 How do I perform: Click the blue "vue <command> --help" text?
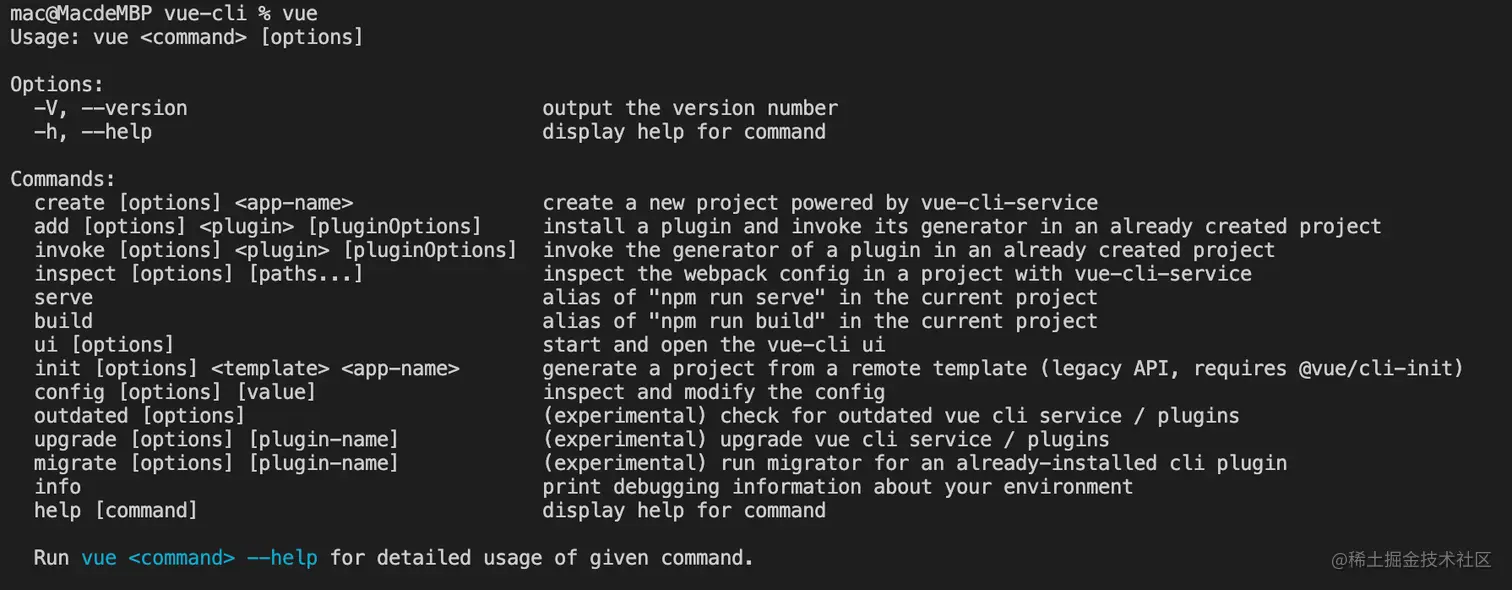(200, 558)
